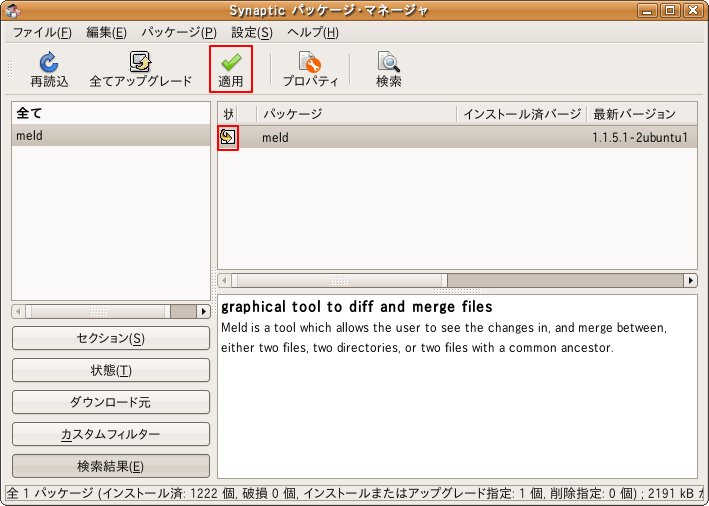Sort by the 最新バージョン column header
709x506 pixels.
[640, 114]
